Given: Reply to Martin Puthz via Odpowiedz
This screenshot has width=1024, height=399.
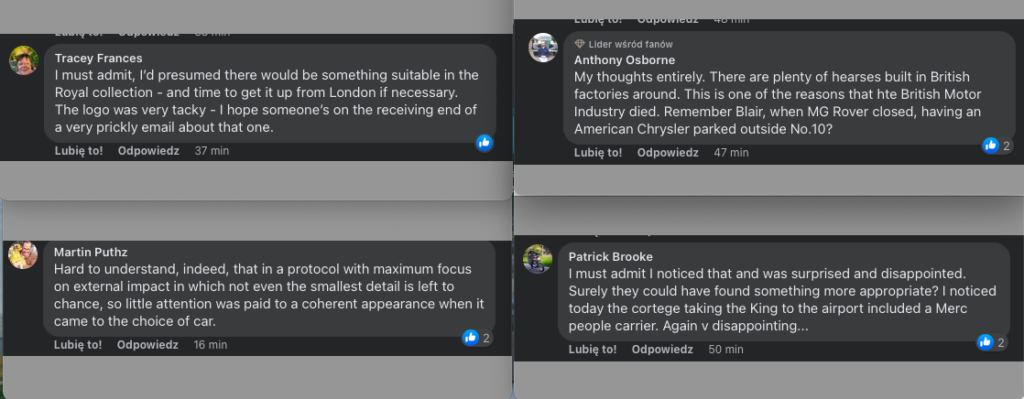Looking at the screenshot, I should coord(148,345).
